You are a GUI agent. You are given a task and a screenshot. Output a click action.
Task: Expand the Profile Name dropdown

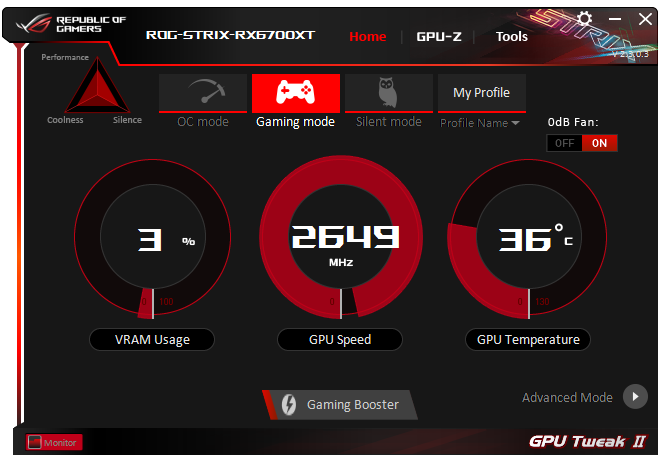(479, 123)
